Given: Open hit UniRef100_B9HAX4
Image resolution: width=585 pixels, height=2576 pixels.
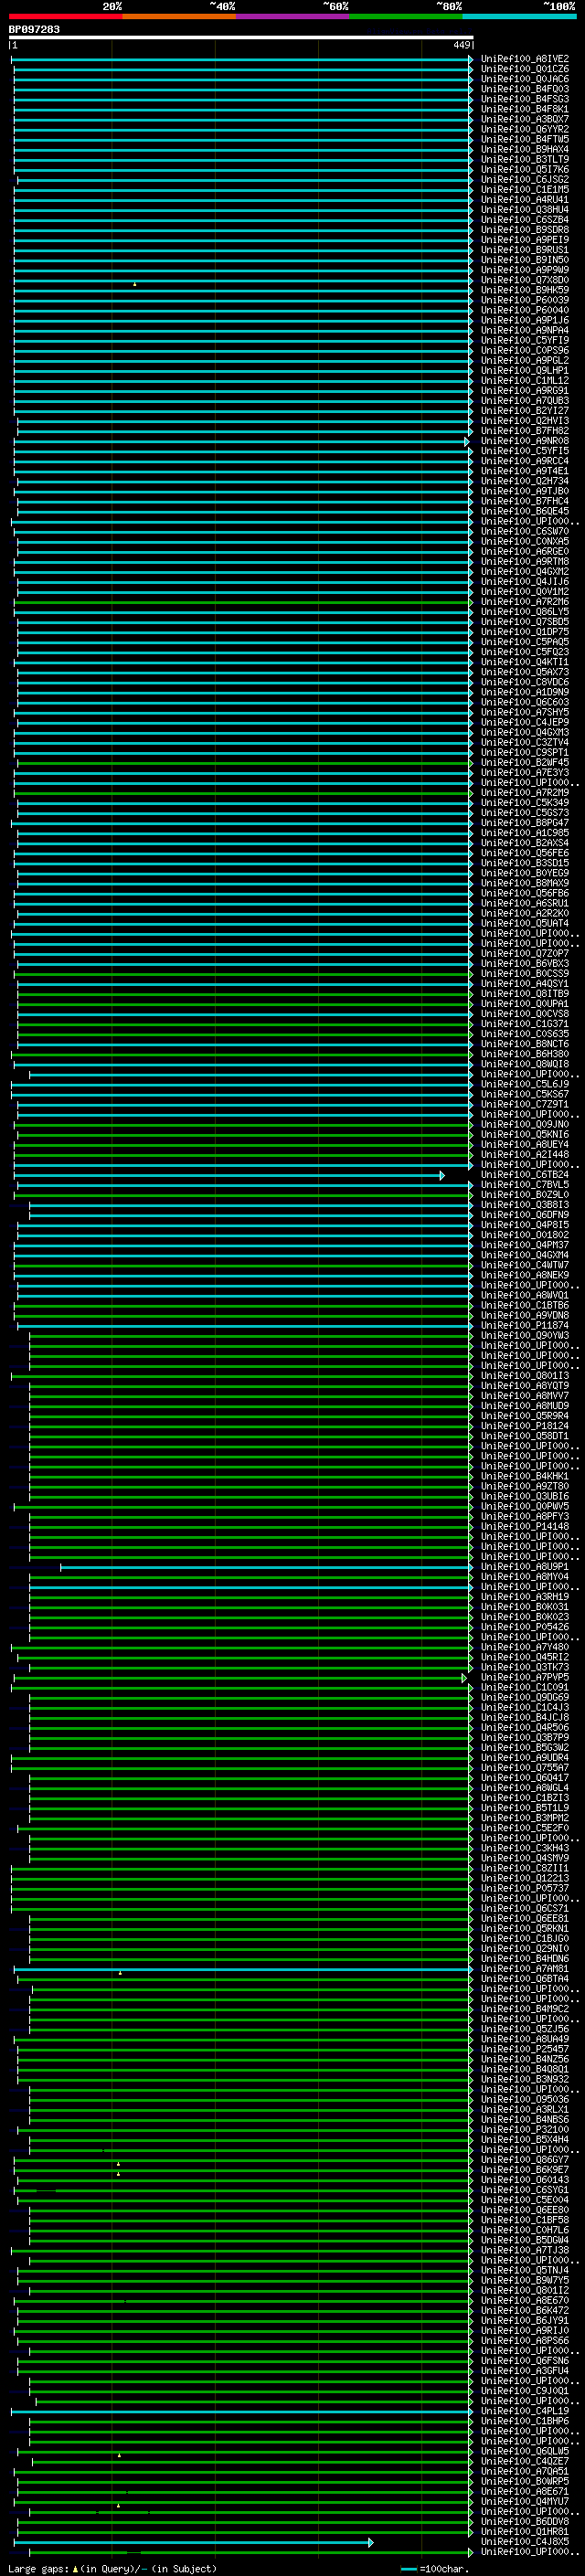Looking at the screenshot, I should 524,149.
